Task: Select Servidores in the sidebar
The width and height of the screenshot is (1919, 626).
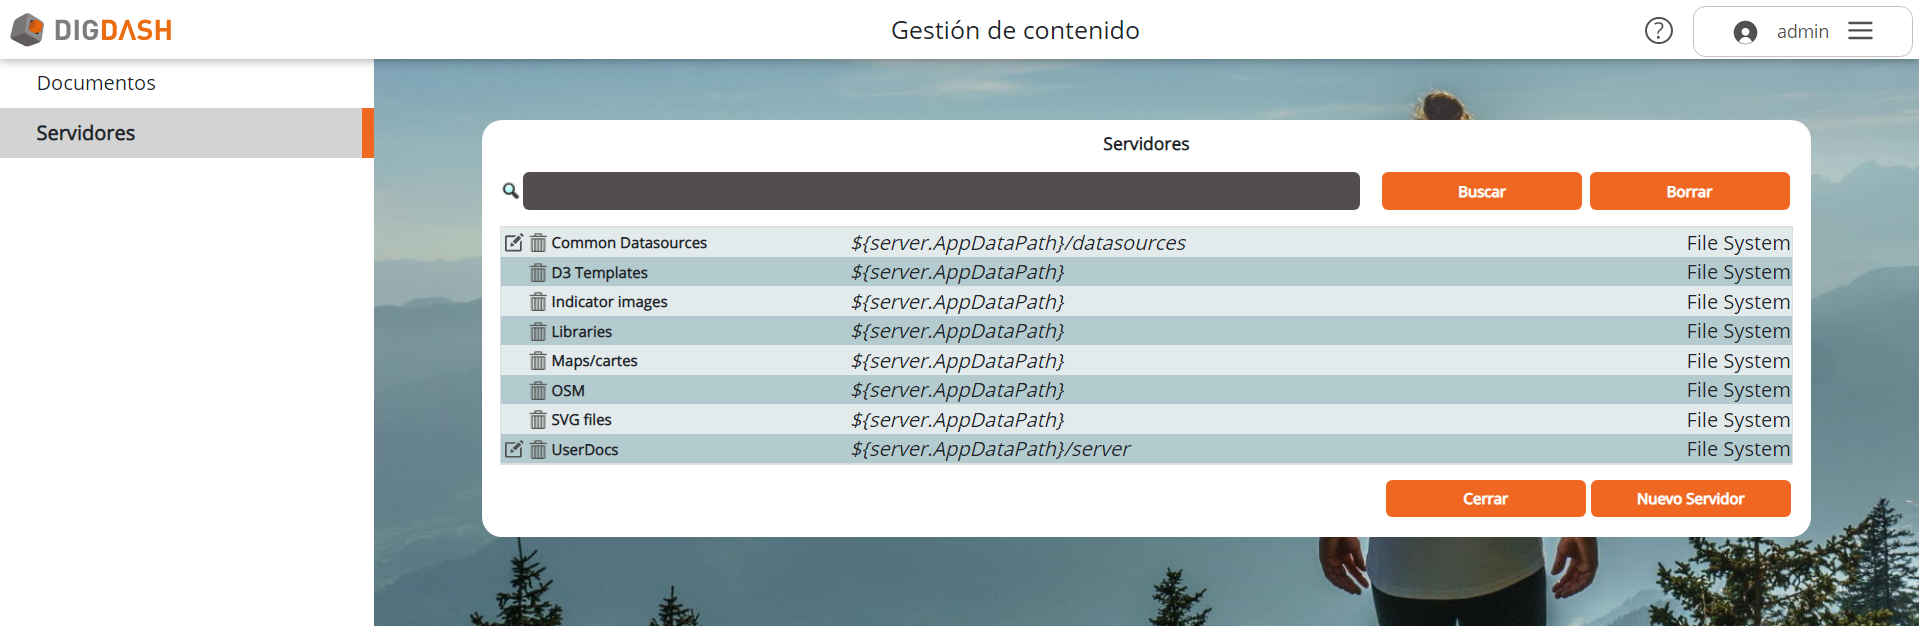Action: pos(86,133)
